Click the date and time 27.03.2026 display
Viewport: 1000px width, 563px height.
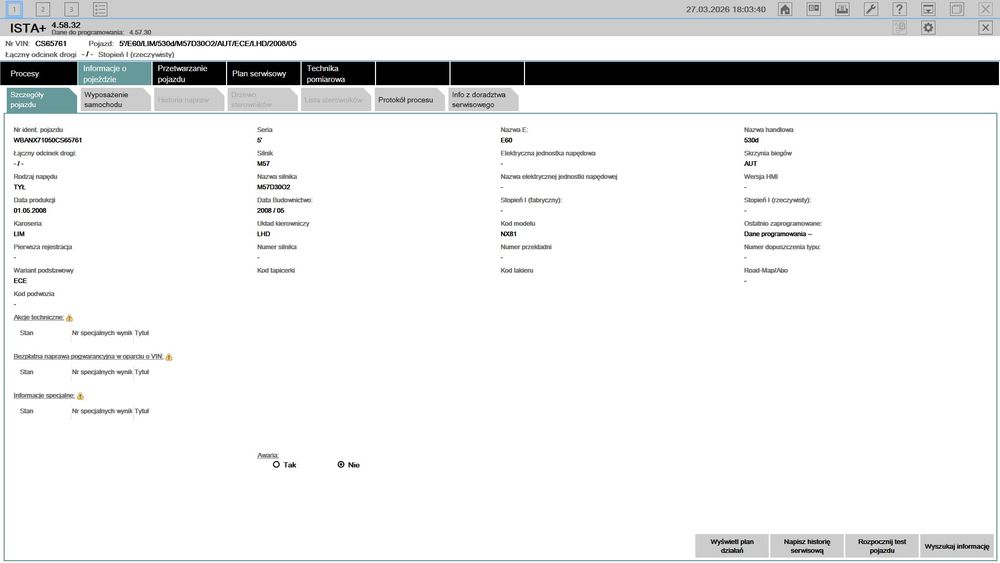[726, 10]
